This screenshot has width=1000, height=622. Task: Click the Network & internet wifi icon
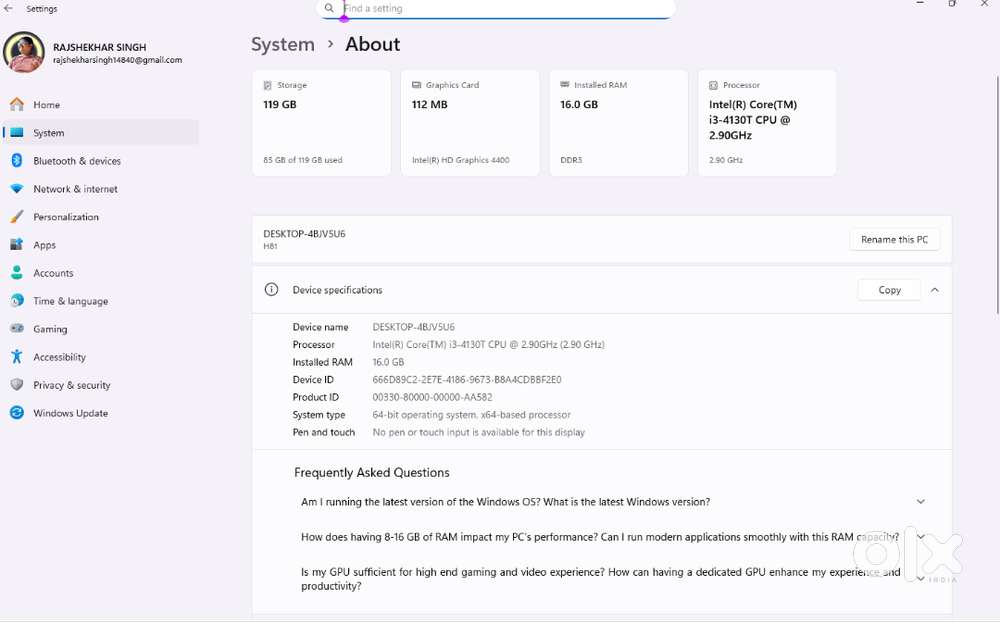click(16, 189)
